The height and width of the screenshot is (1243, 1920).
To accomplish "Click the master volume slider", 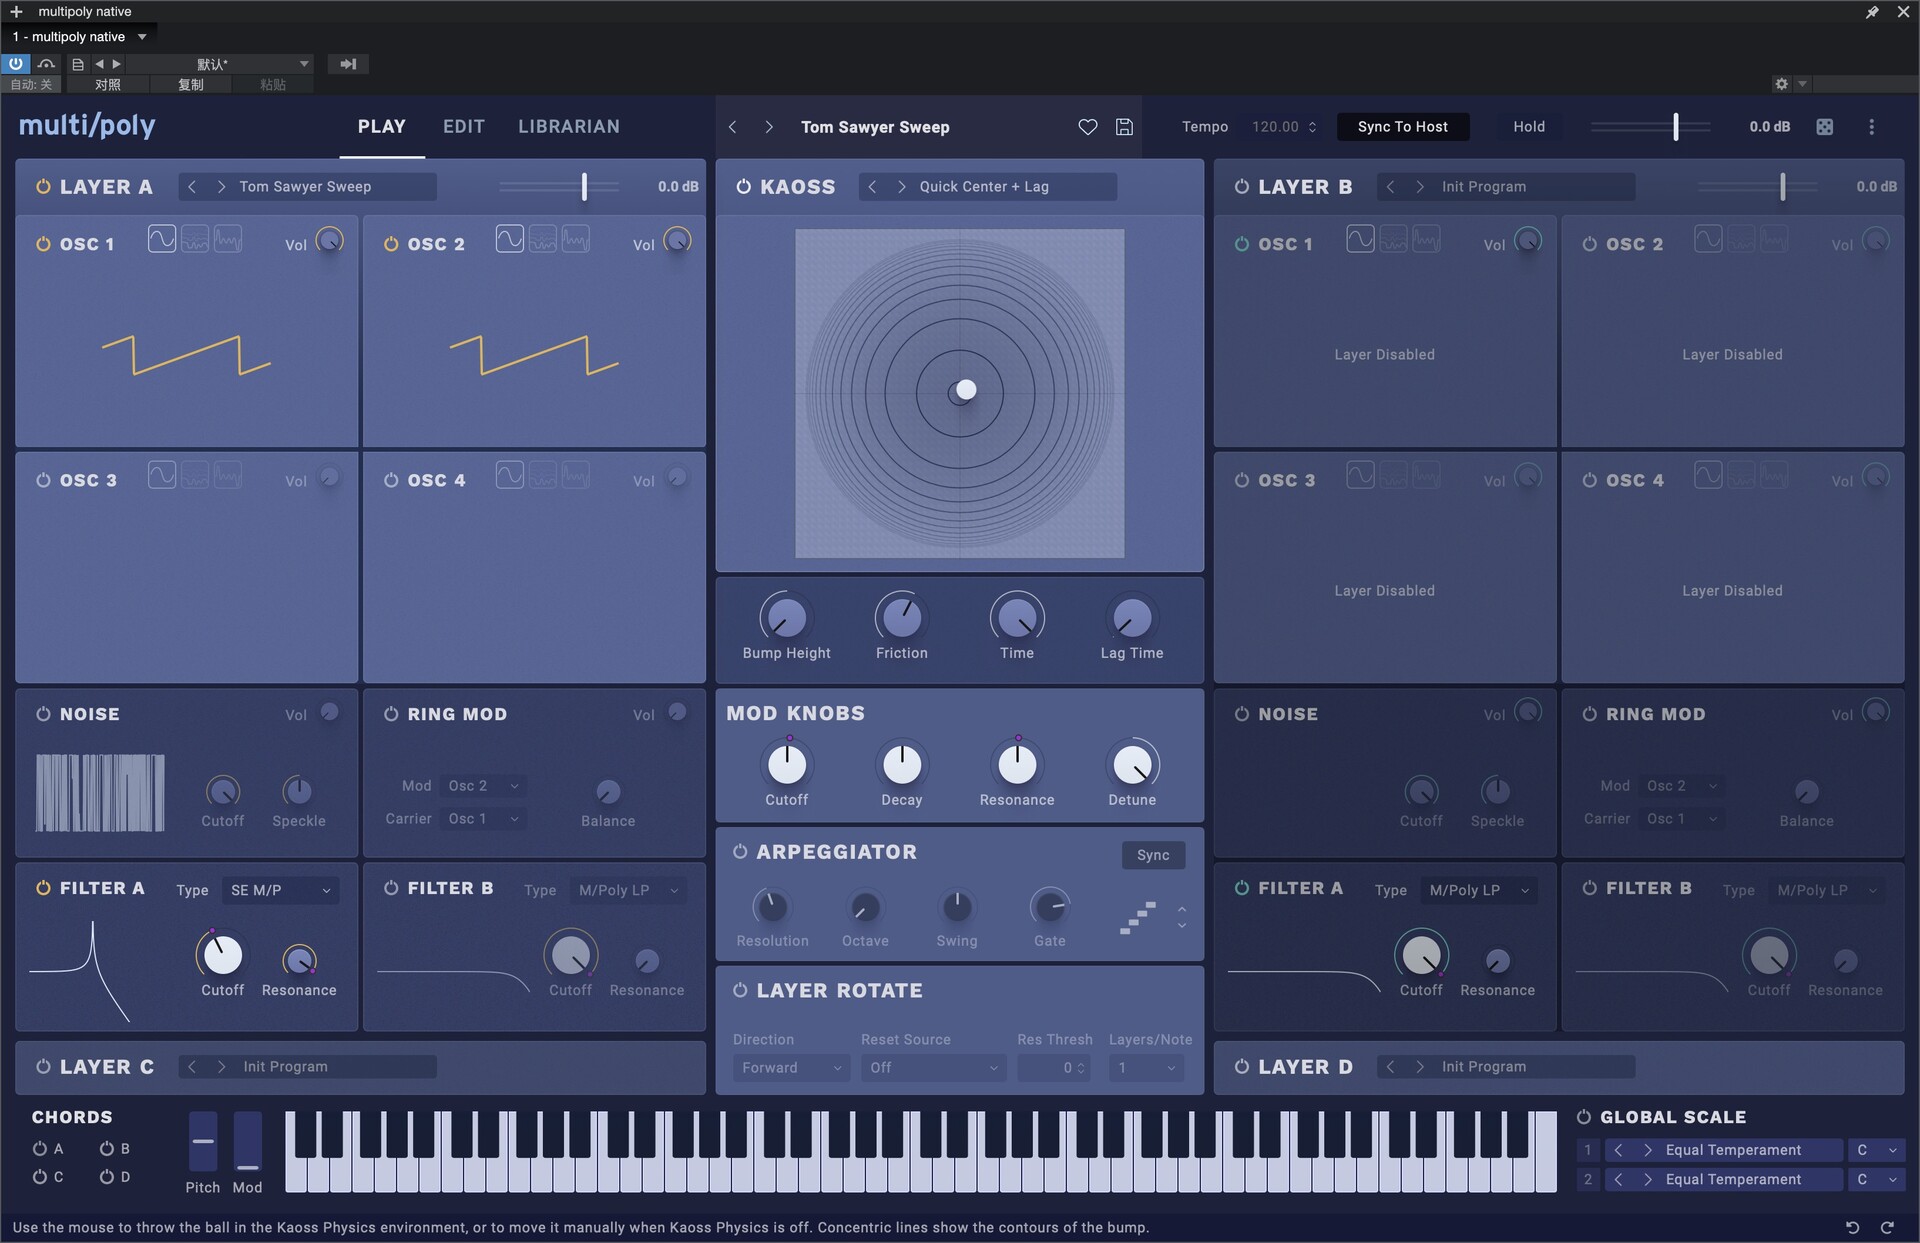I will coord(1651,127).
